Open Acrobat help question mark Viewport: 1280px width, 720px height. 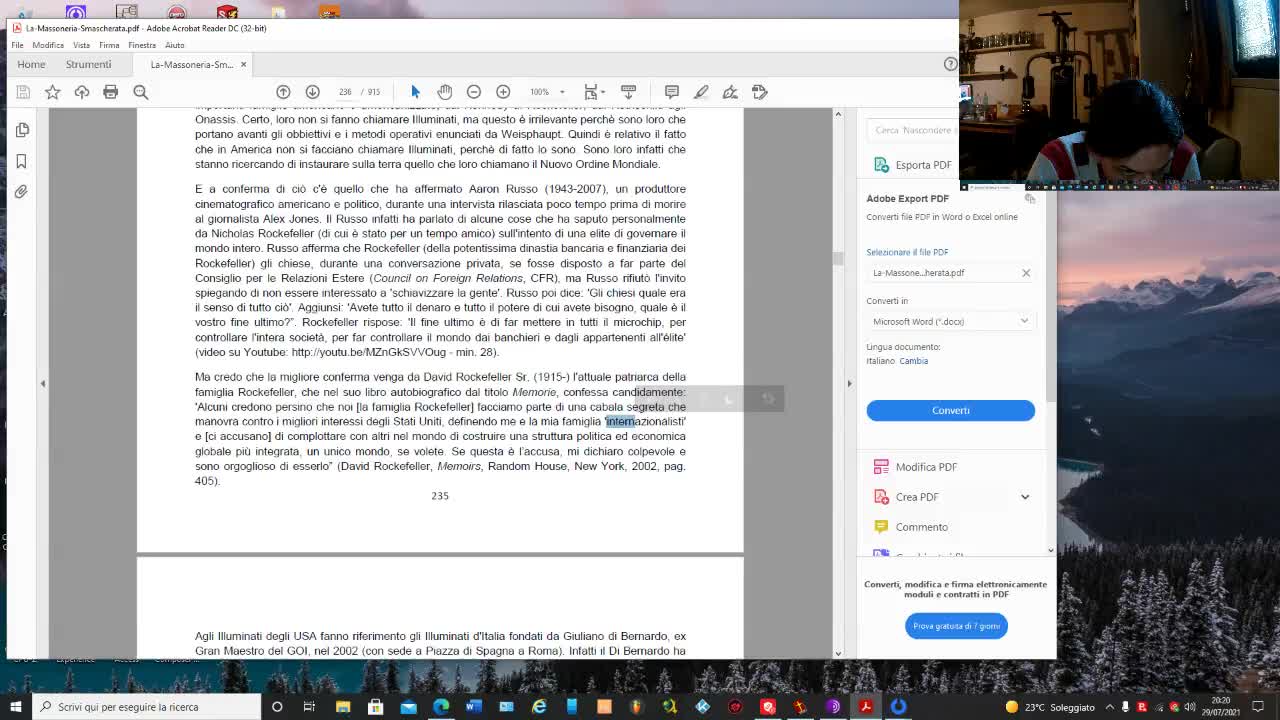tap(950, 64)
